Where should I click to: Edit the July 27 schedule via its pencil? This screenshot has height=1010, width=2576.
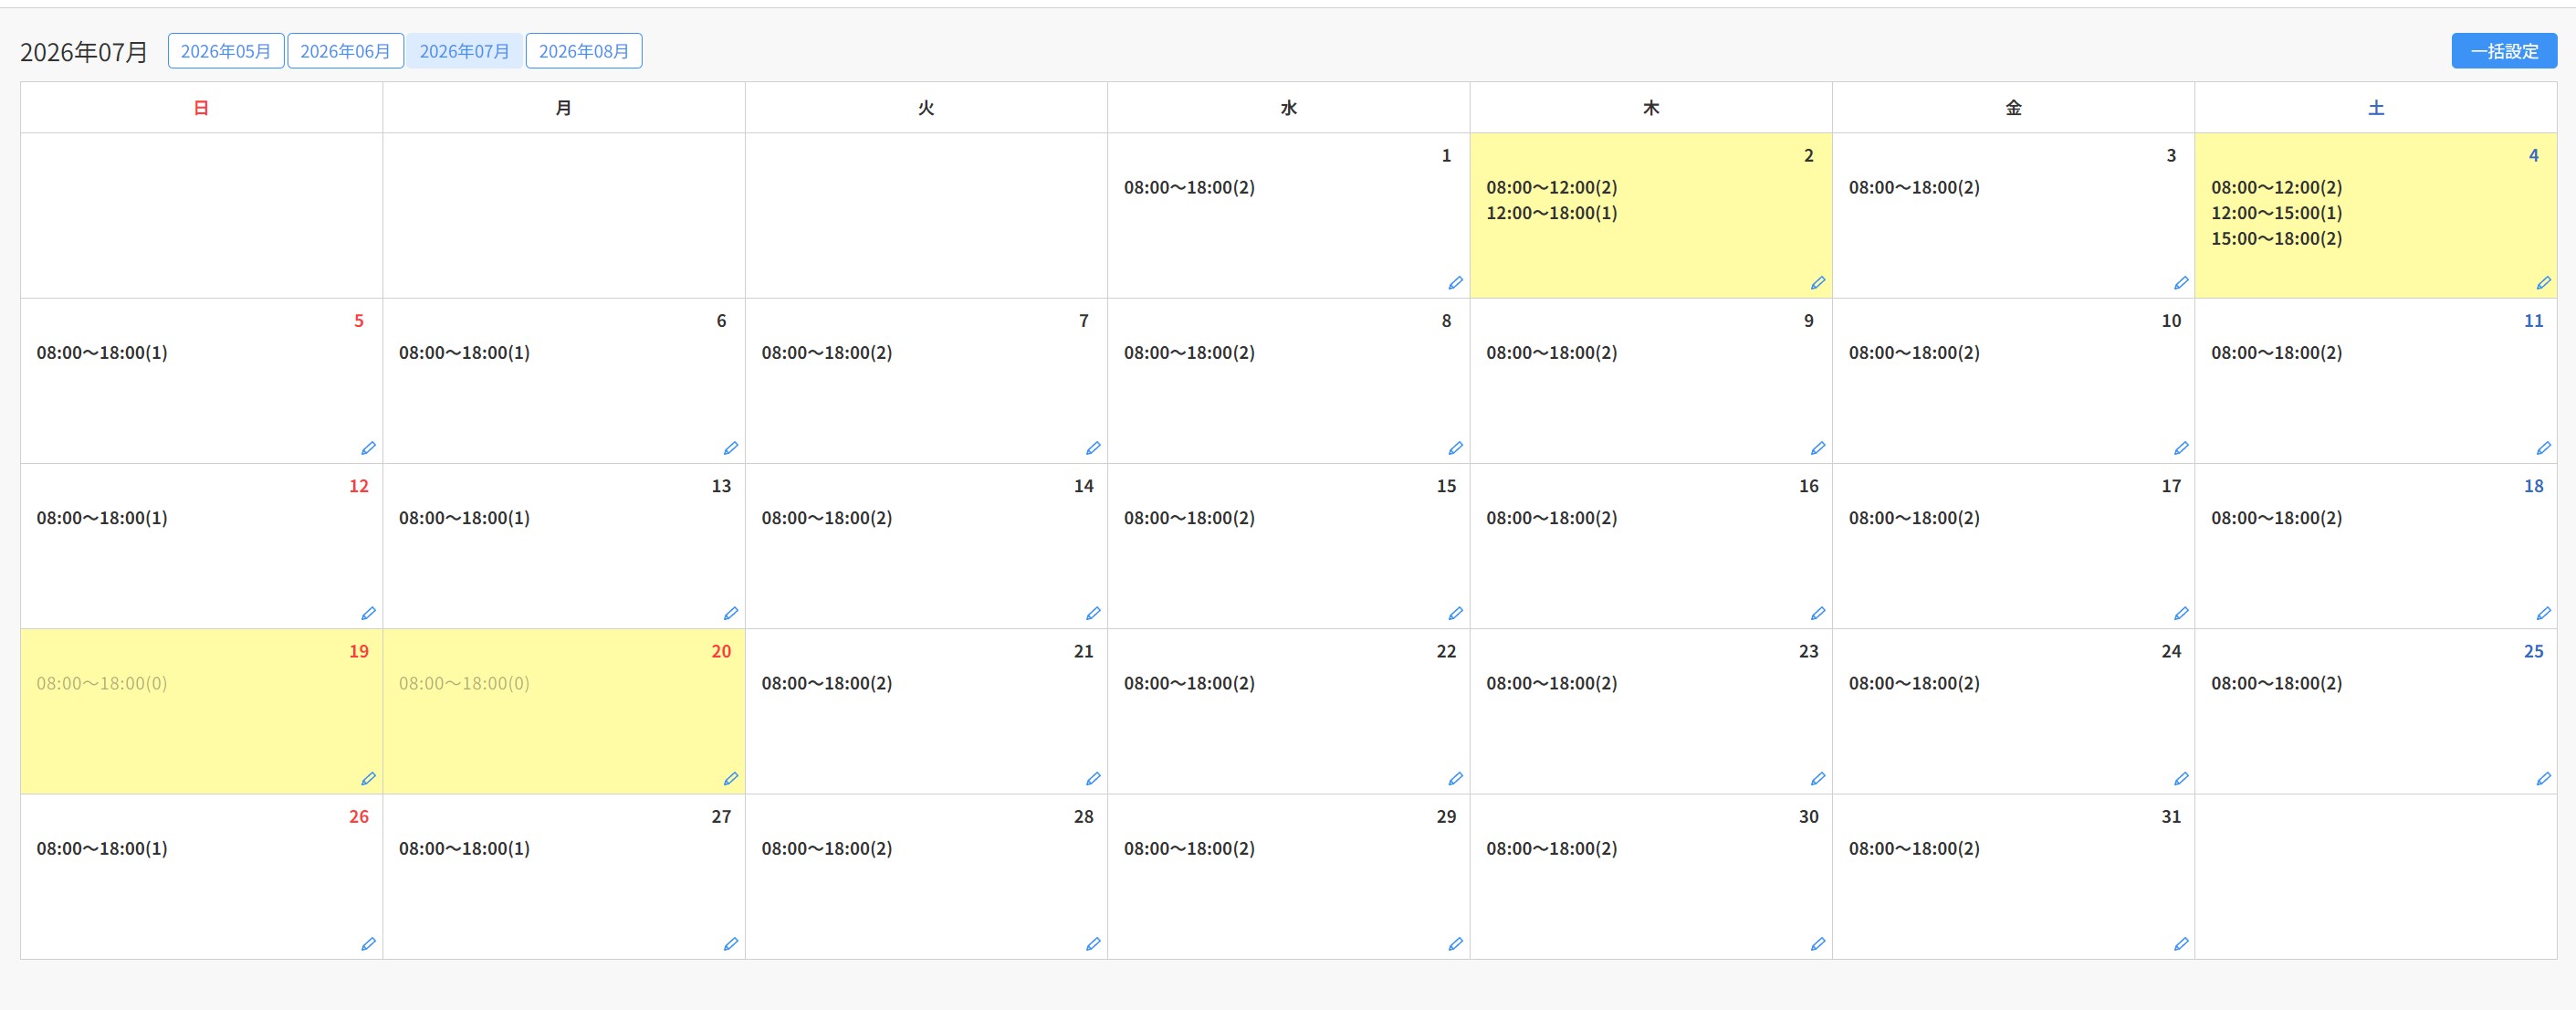click(730, 944)
